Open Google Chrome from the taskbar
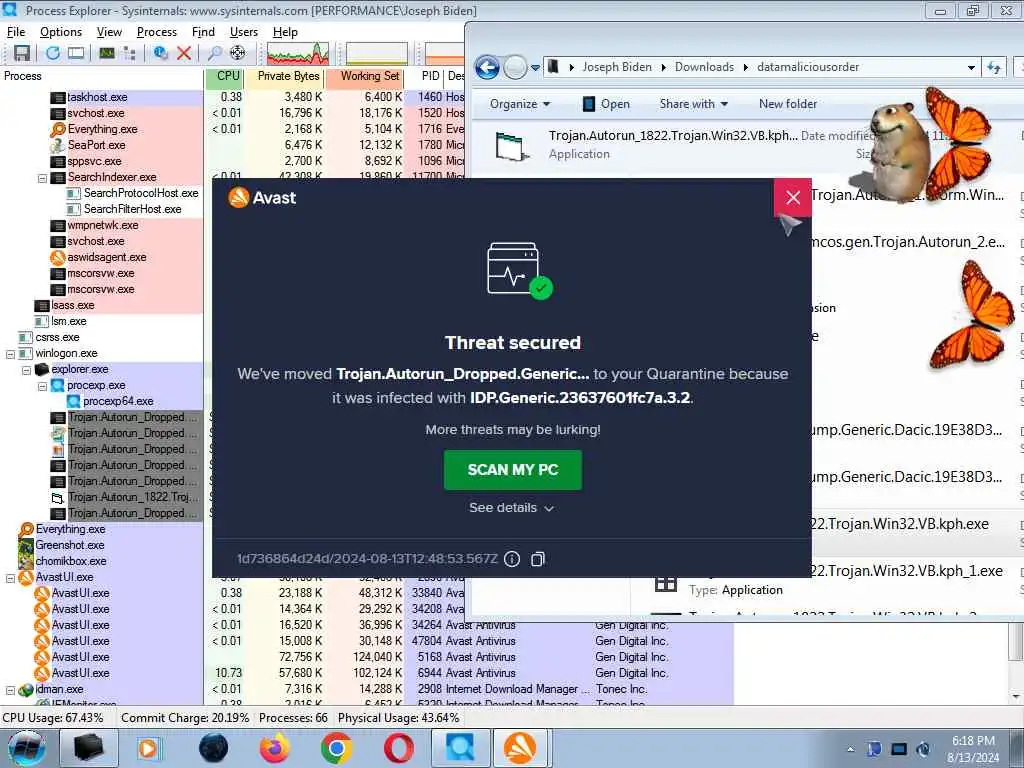This screenshot has width=1024, height=768. [336, 748]
